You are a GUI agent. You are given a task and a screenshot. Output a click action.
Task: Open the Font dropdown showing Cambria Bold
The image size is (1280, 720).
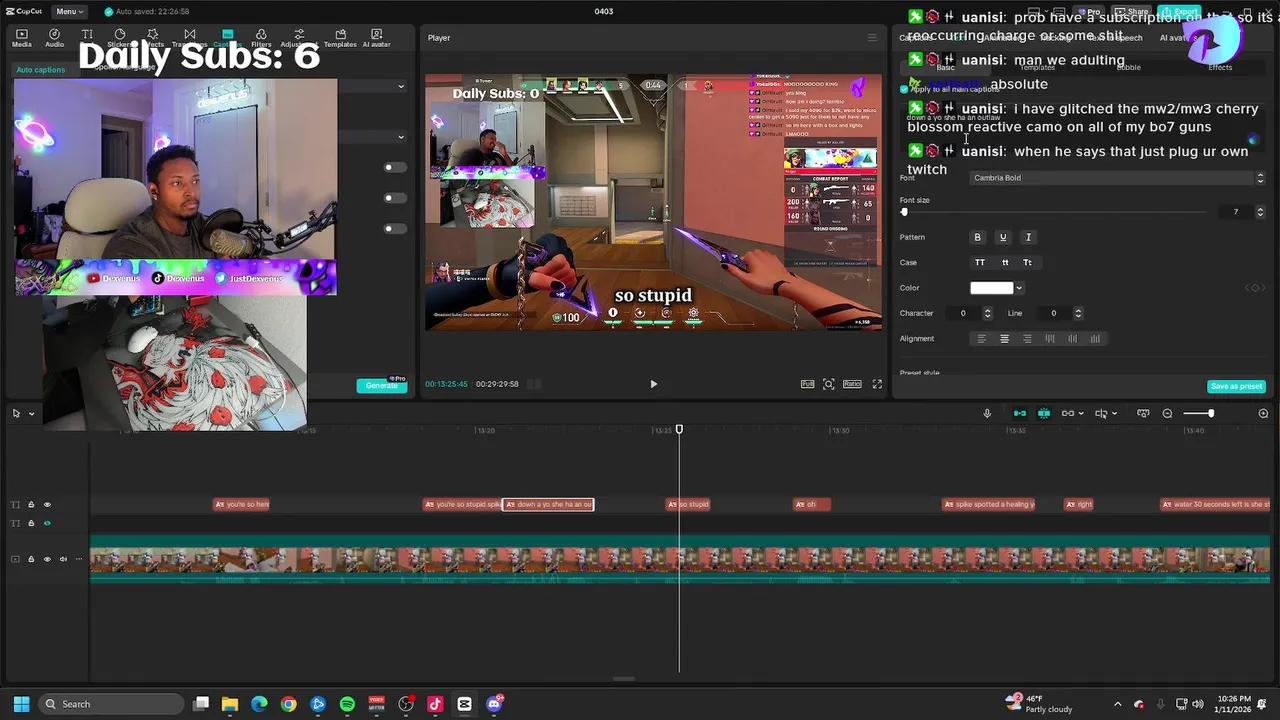coord(1118,178)
